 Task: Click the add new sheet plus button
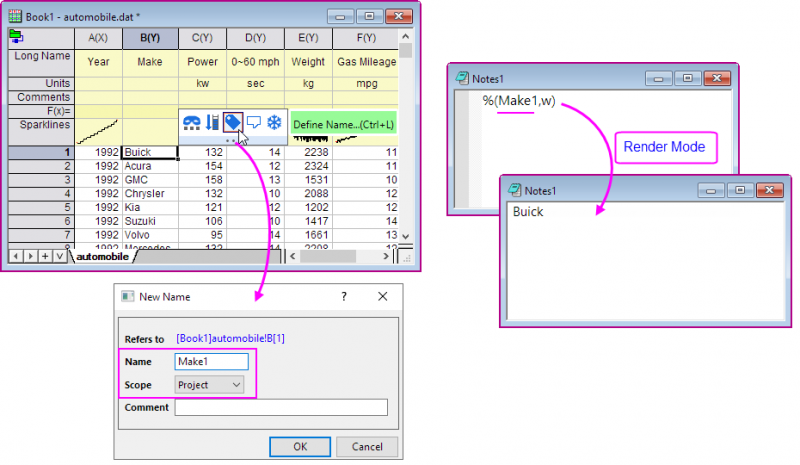coord(46,257)
